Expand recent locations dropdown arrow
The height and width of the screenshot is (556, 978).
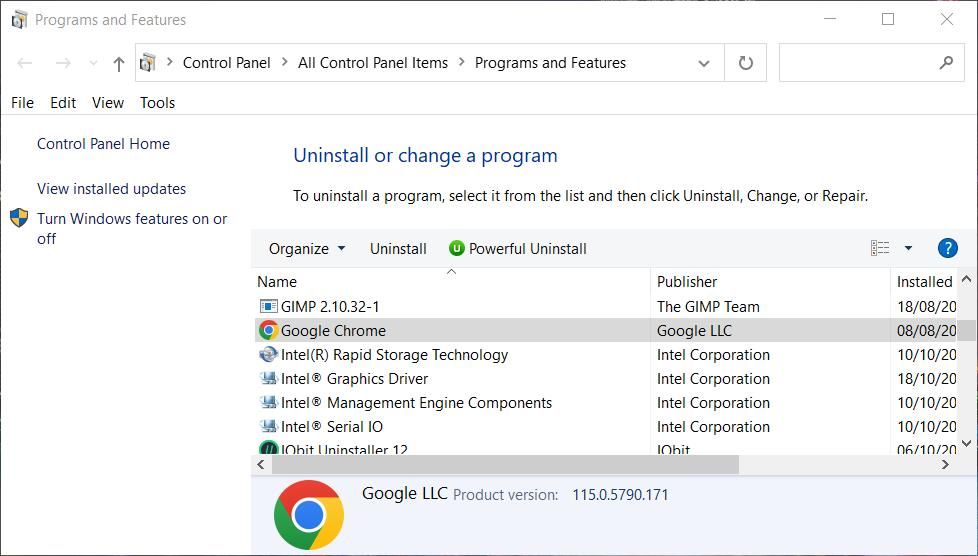[93, 63]
